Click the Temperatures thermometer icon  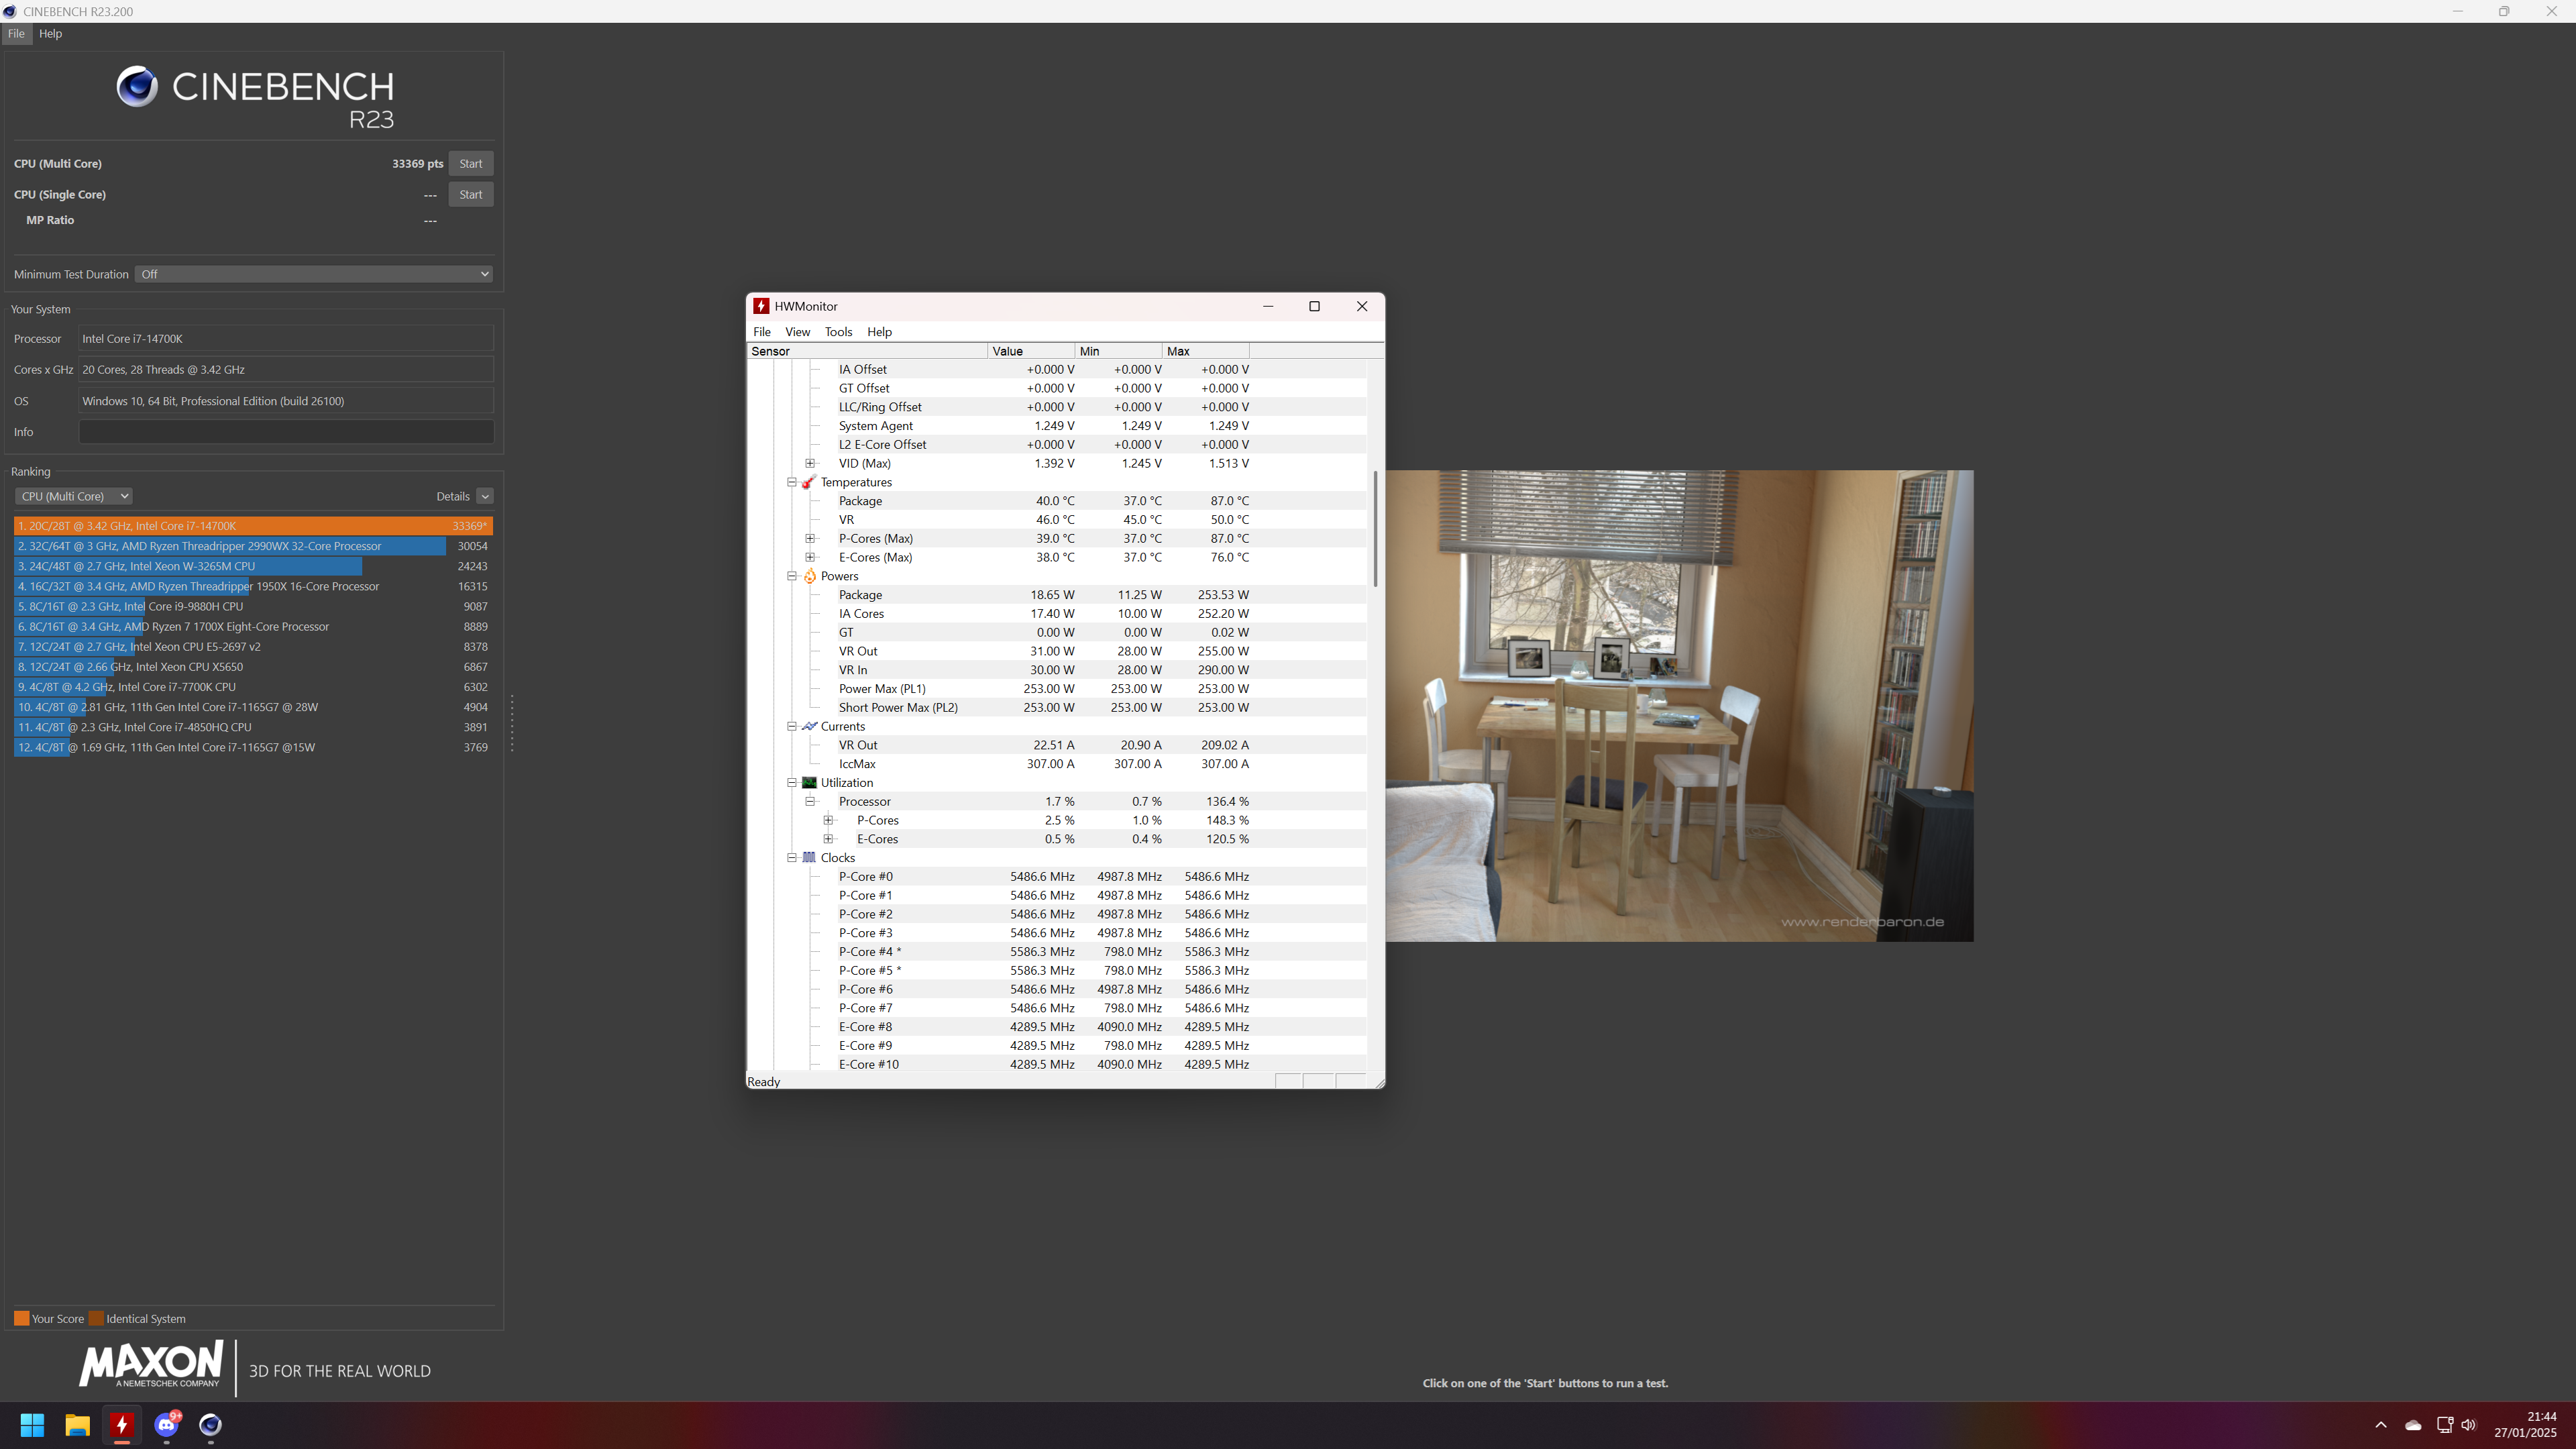(x=809, y=482)
